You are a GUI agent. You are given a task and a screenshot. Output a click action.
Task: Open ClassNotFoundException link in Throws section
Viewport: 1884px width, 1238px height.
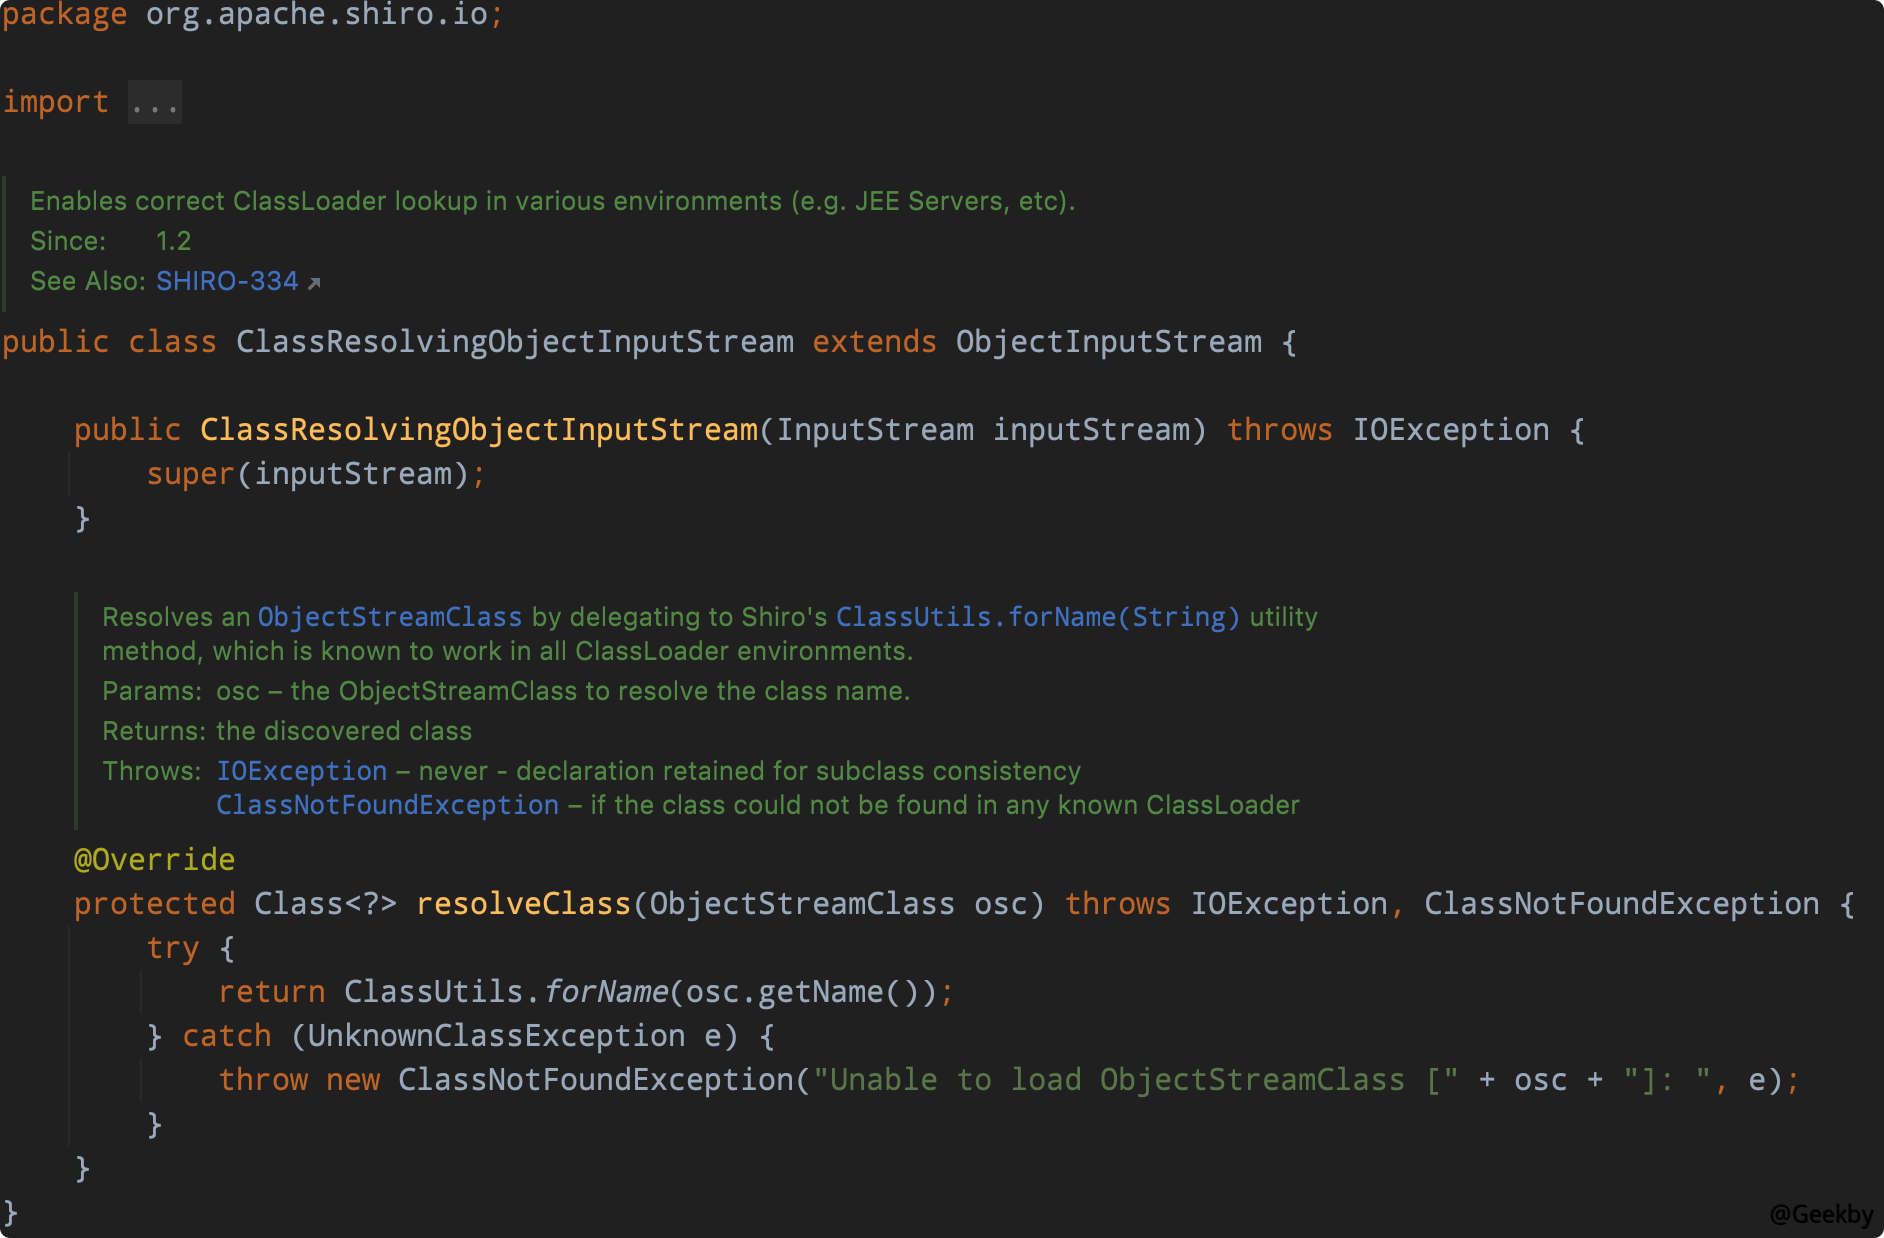coord(387,805)
